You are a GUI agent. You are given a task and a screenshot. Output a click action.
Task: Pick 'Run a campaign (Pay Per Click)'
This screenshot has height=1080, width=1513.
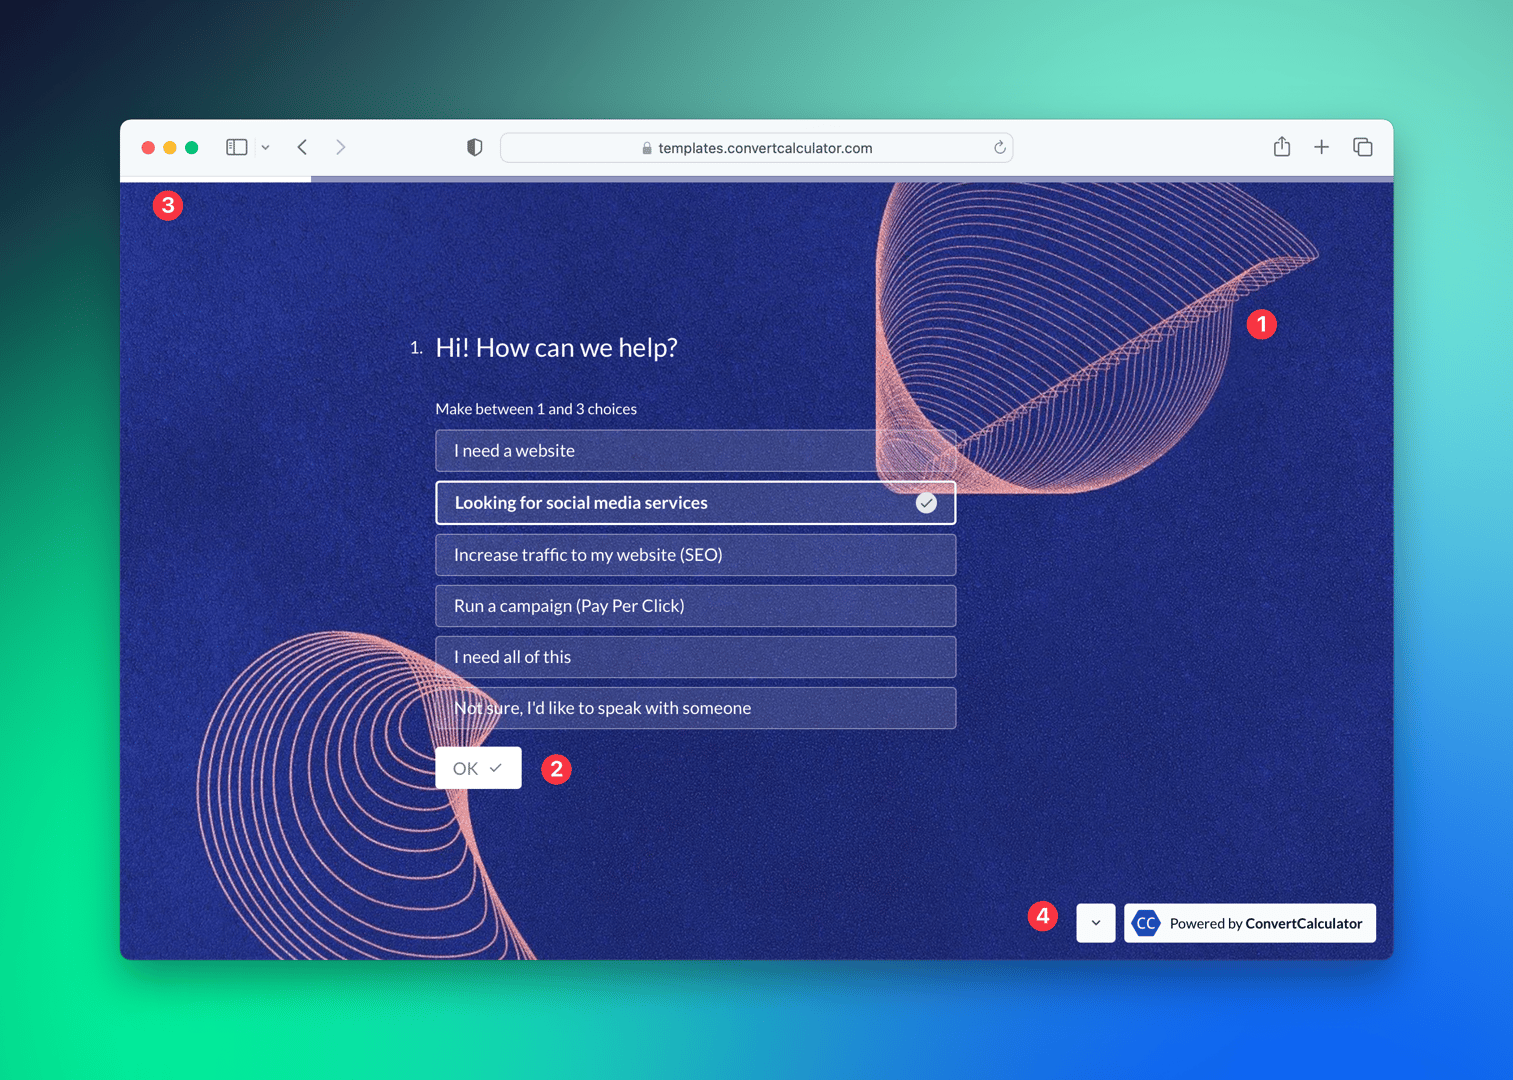(x=695, y=606)
